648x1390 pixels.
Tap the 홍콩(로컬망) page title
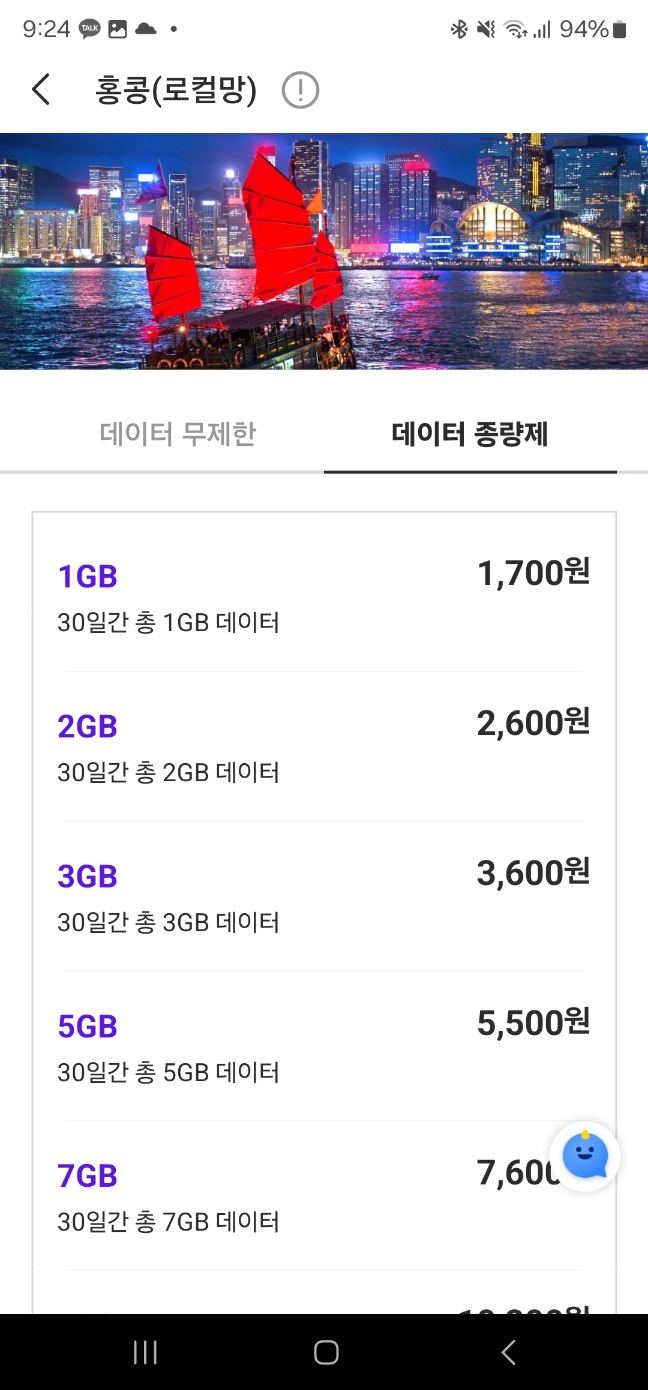click(176, 91)
